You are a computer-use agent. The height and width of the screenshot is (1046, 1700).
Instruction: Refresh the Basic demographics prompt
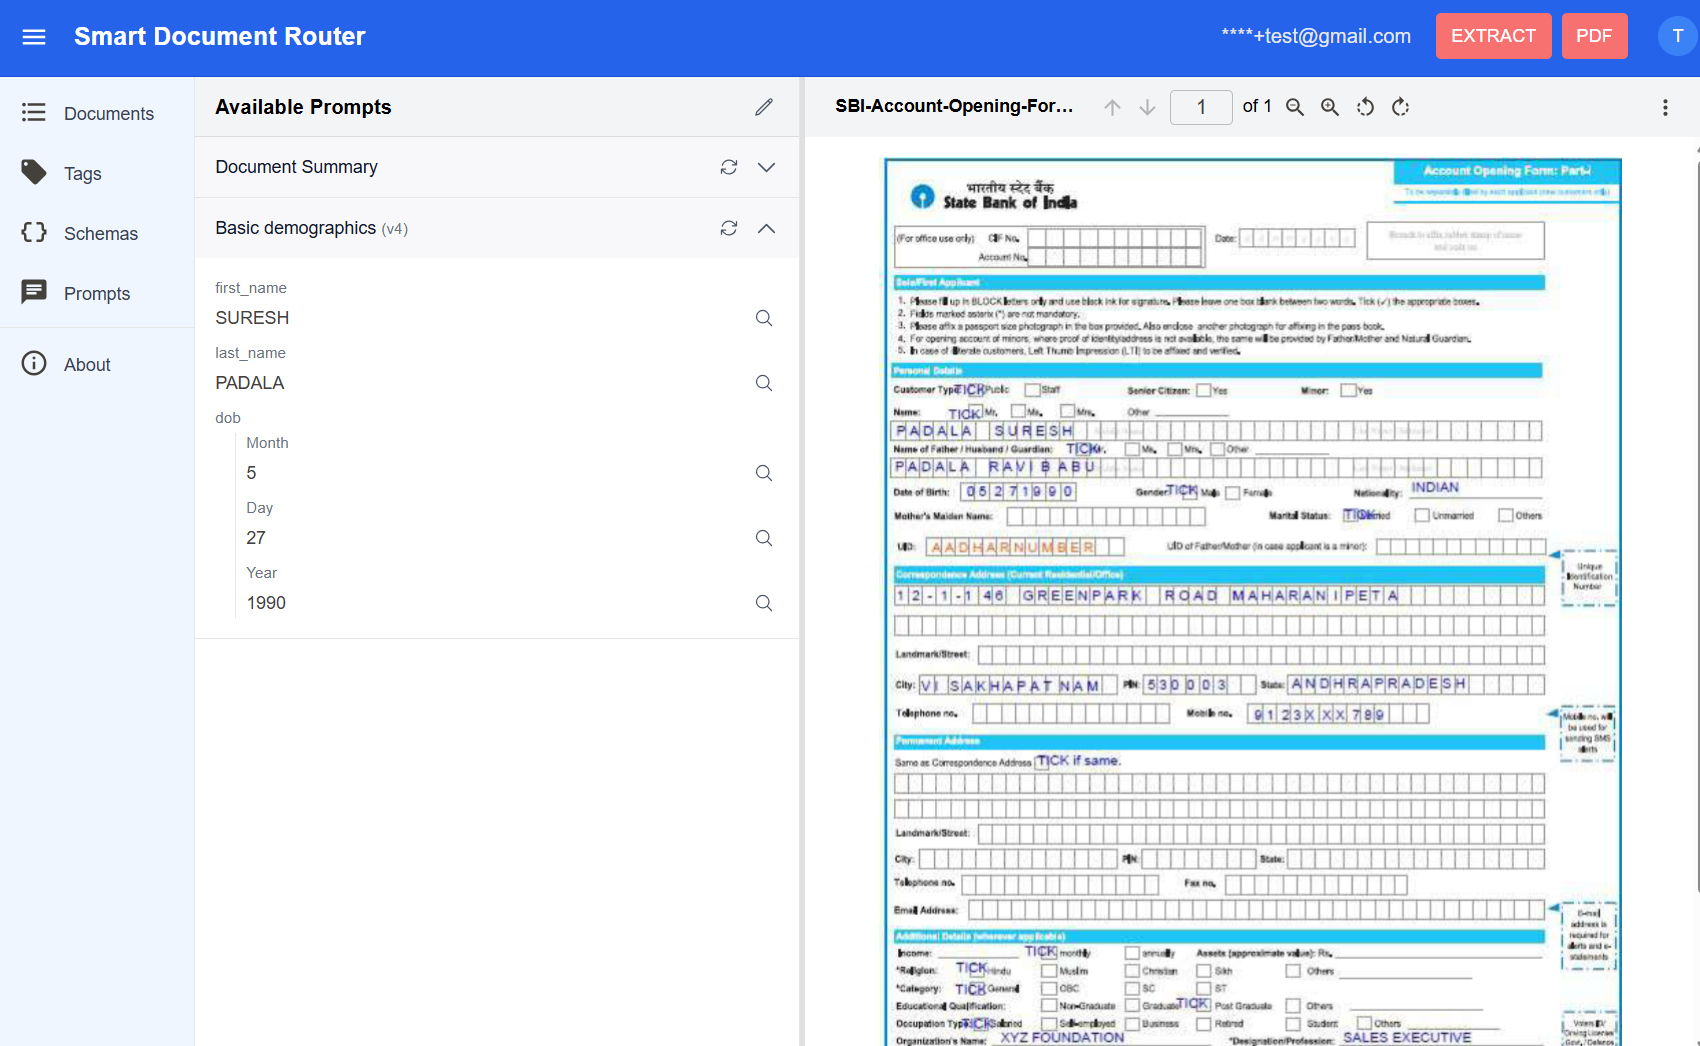729,228
